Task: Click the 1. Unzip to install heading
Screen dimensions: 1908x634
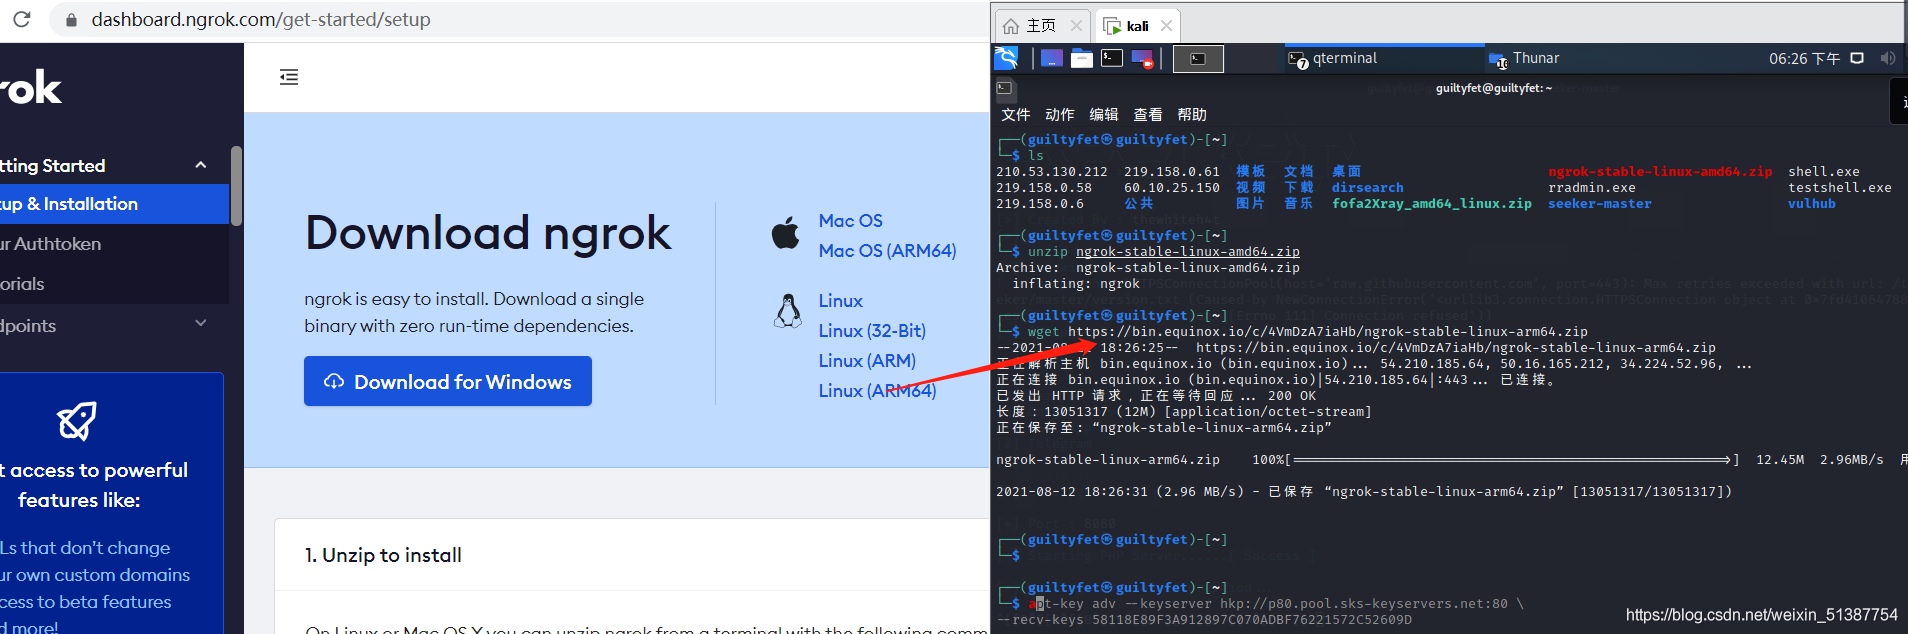Action: click(x=383, y=555)
